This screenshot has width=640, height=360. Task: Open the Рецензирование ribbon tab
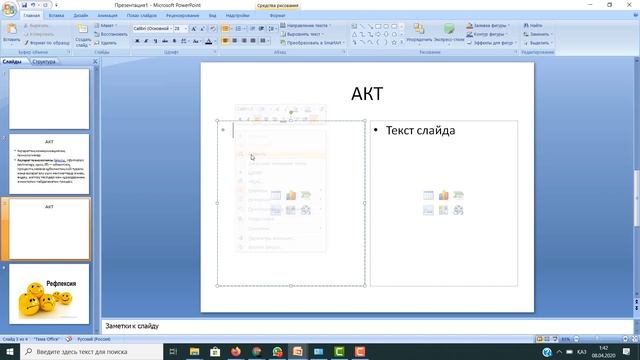pos(182,16)
